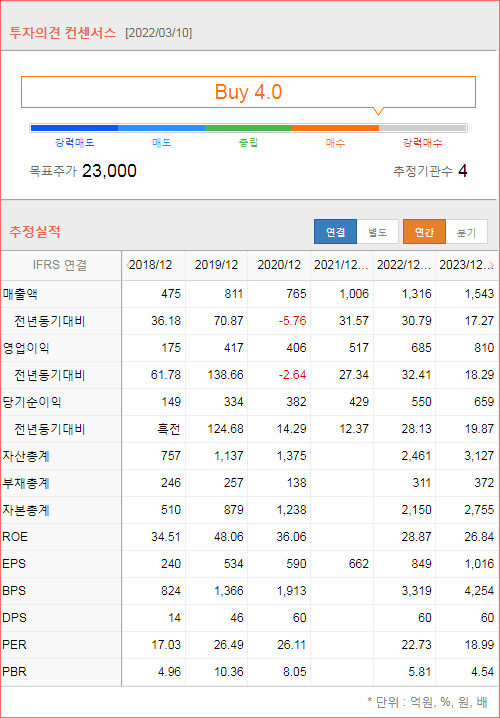500x718 pixels.
Task: Click negative -5.76 sales growth value
Action: coord(291,321)
